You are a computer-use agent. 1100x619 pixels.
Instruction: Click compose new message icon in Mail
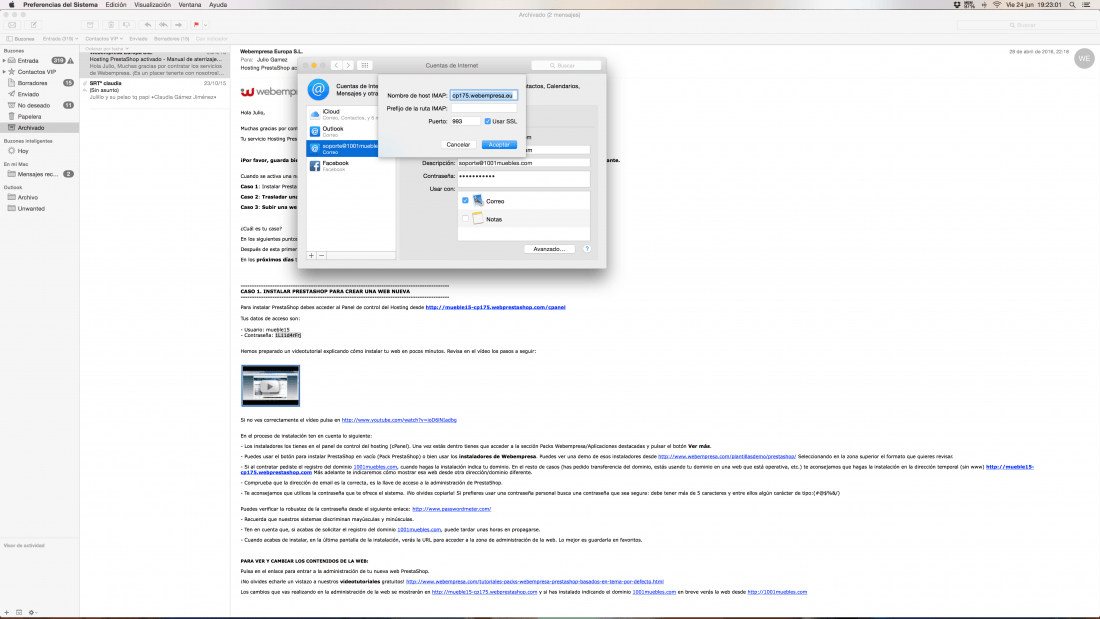33,25
